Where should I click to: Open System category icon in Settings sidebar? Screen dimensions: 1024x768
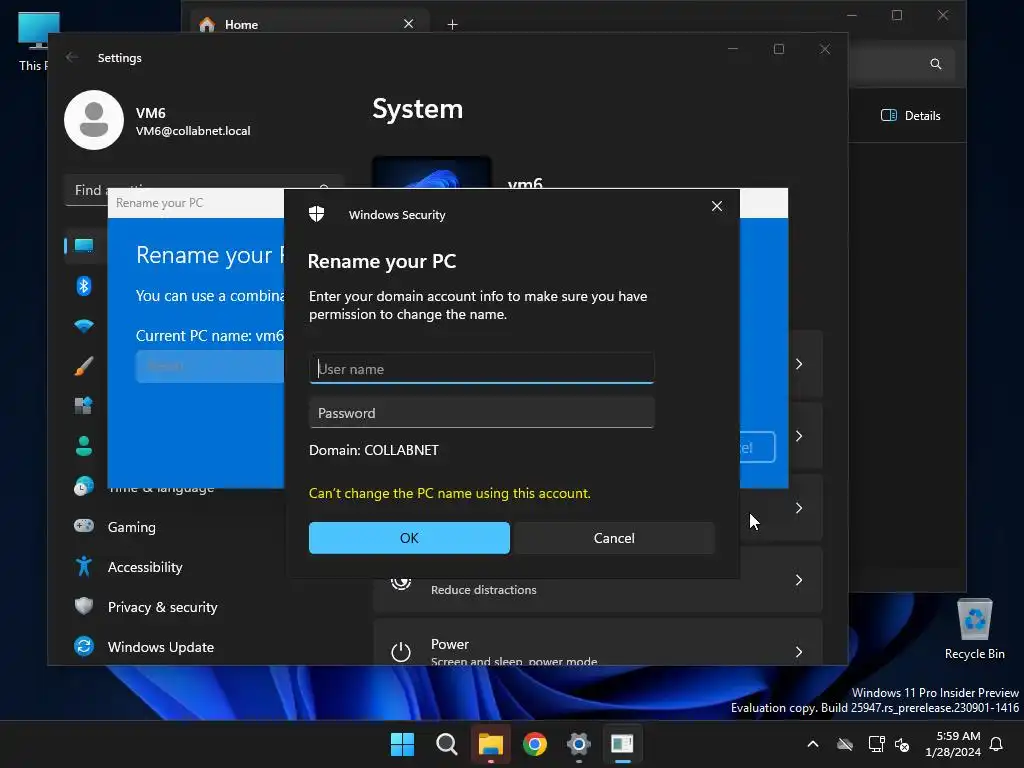[84, 246]
